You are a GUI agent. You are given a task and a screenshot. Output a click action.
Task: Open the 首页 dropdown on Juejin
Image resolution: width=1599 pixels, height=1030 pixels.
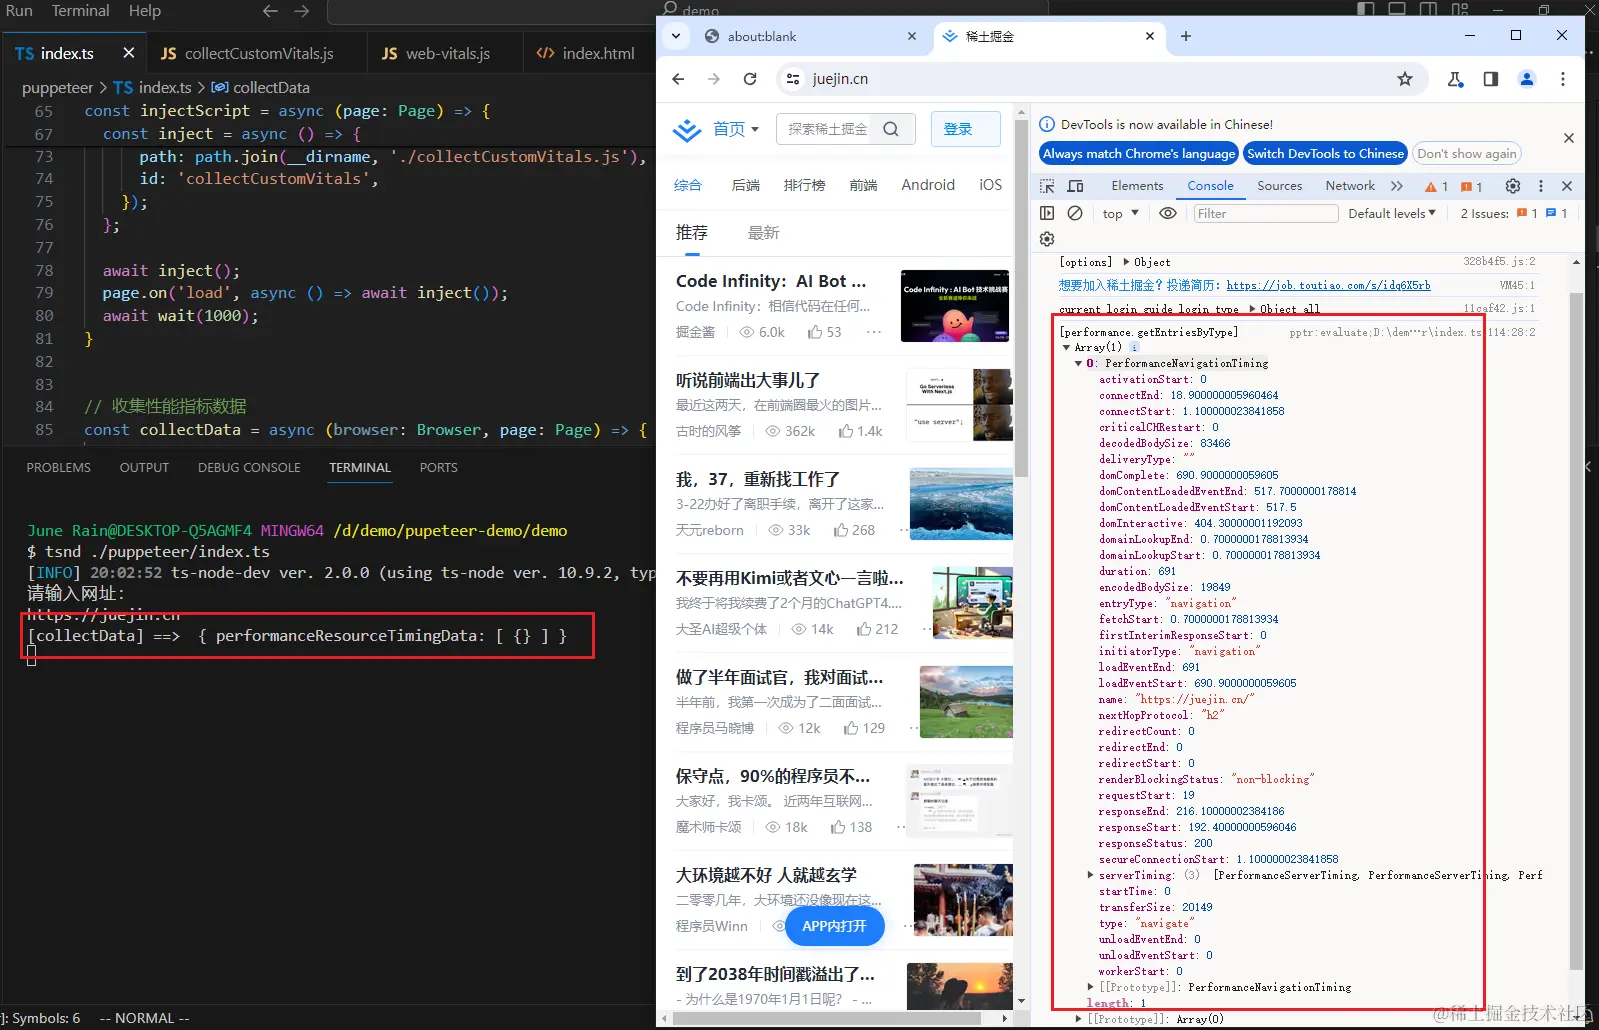click(736, 129)
